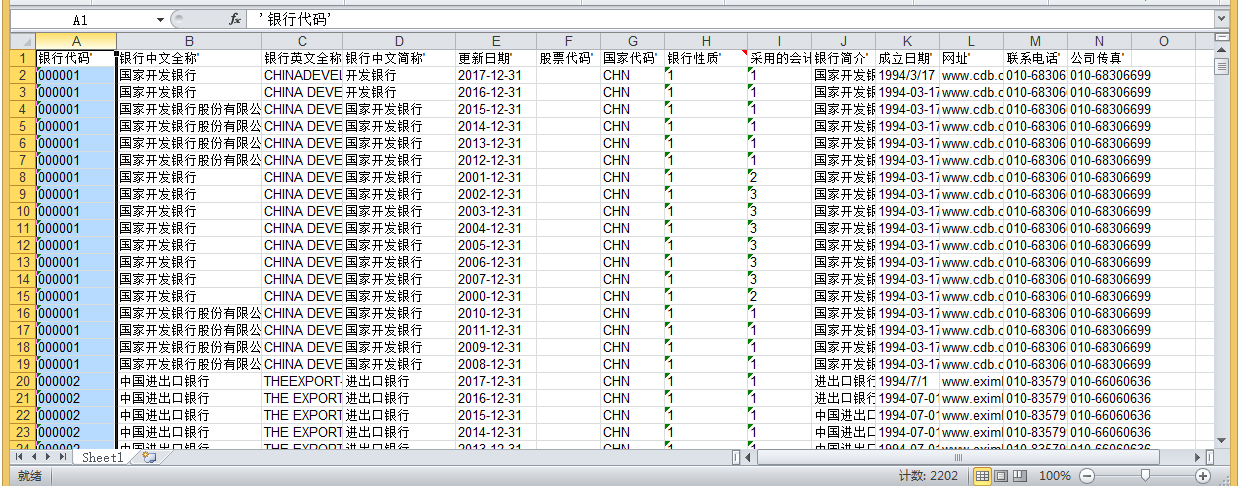Select header cell 联系电话'

(1035, 58)
